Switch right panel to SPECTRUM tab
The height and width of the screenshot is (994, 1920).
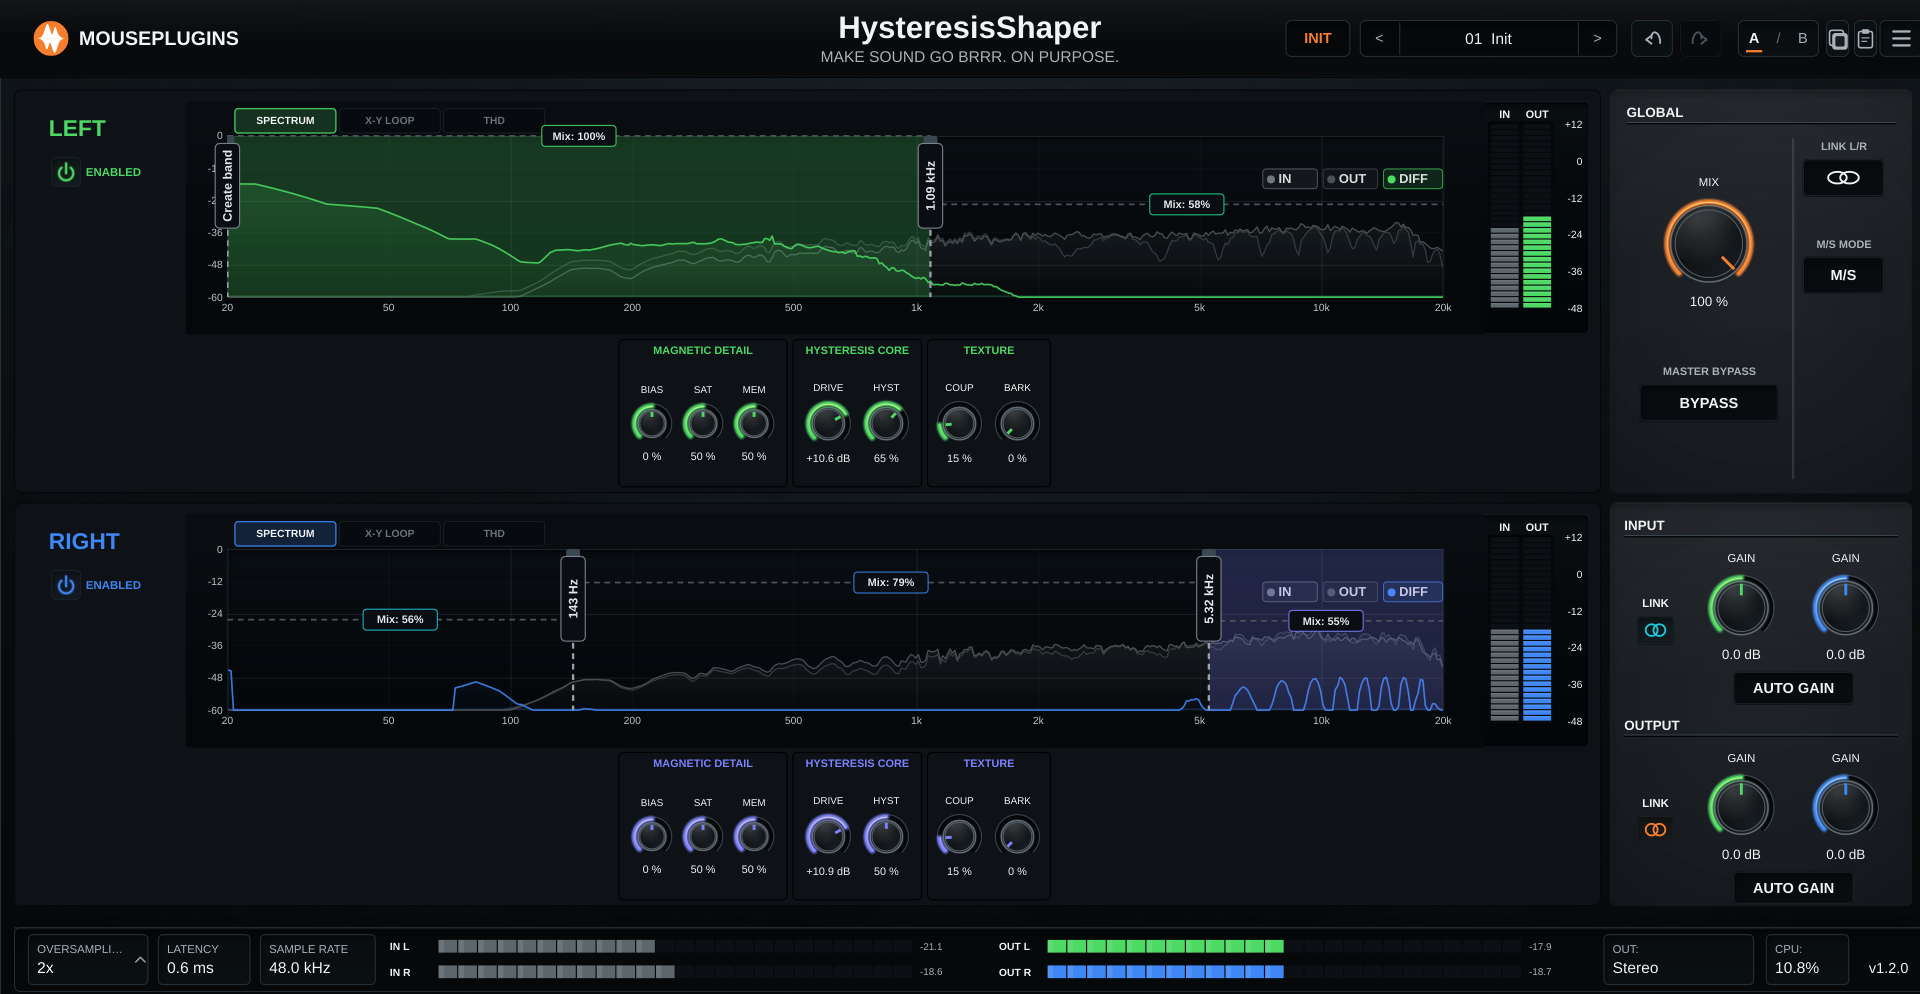285,533
